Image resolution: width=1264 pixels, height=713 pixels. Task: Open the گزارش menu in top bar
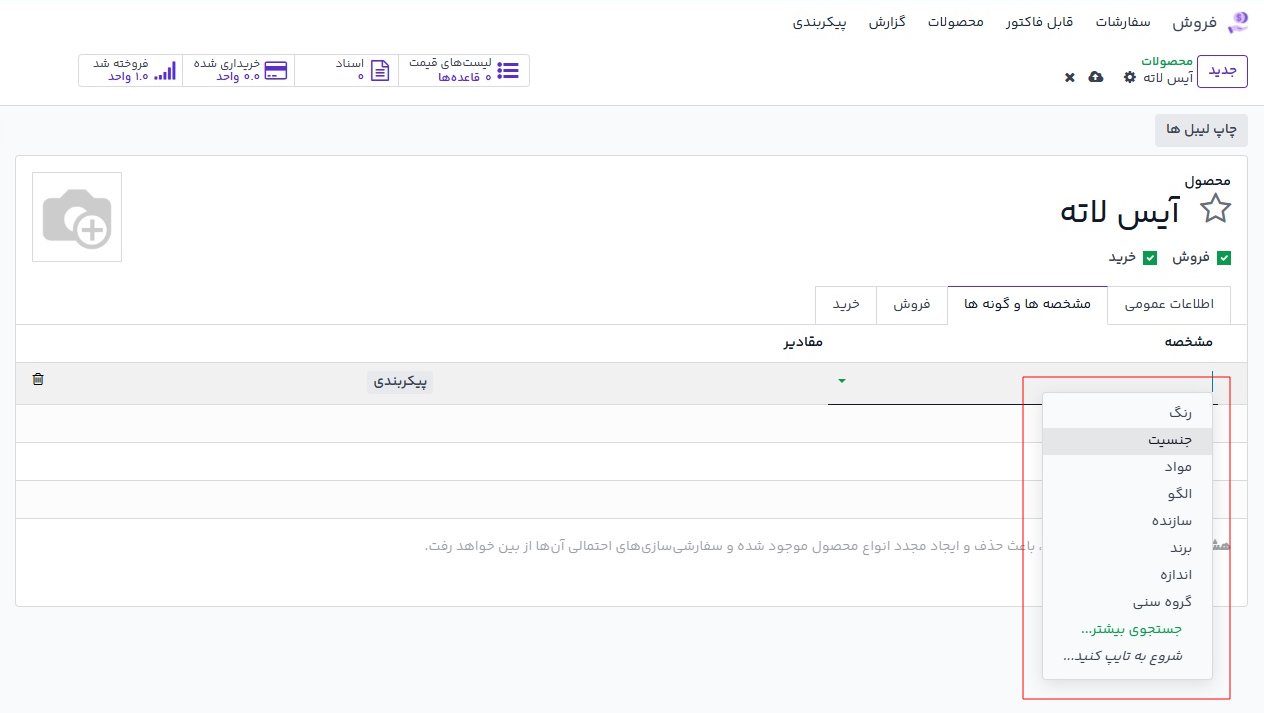click(x=887, y=22)
